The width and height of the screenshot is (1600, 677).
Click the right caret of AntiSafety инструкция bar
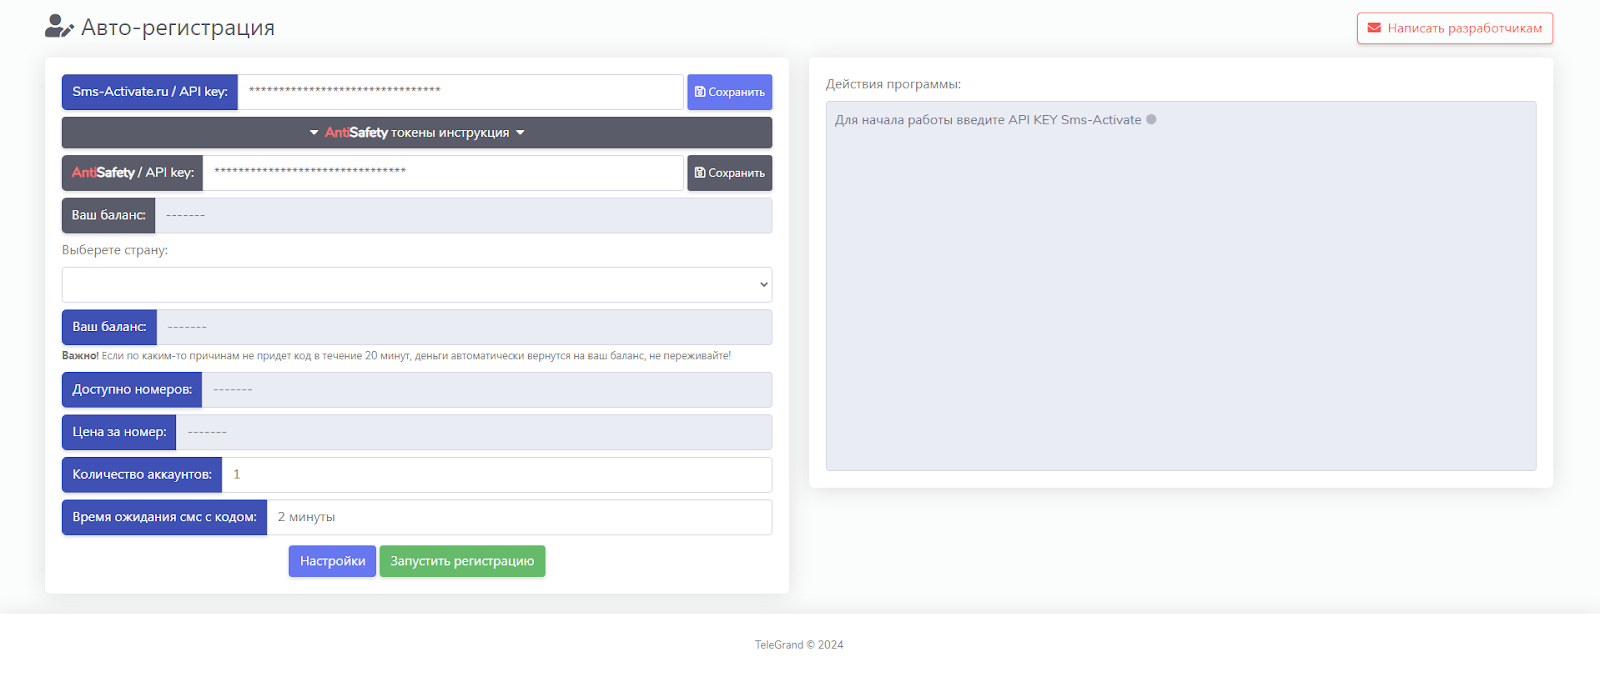520,133
